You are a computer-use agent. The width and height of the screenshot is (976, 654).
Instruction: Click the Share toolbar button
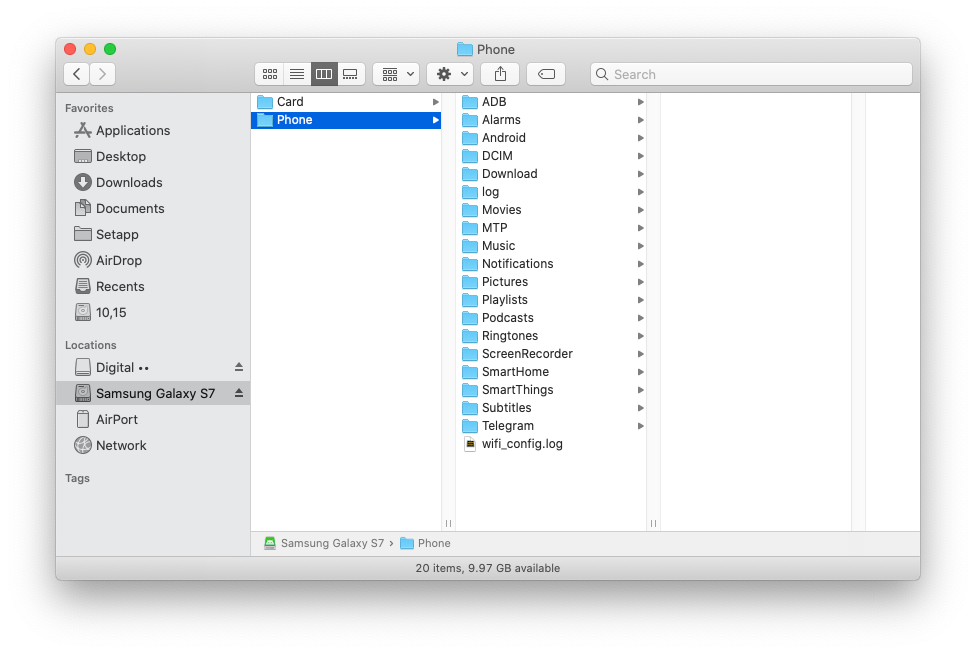pyautogui.click(x=500, y=74)
